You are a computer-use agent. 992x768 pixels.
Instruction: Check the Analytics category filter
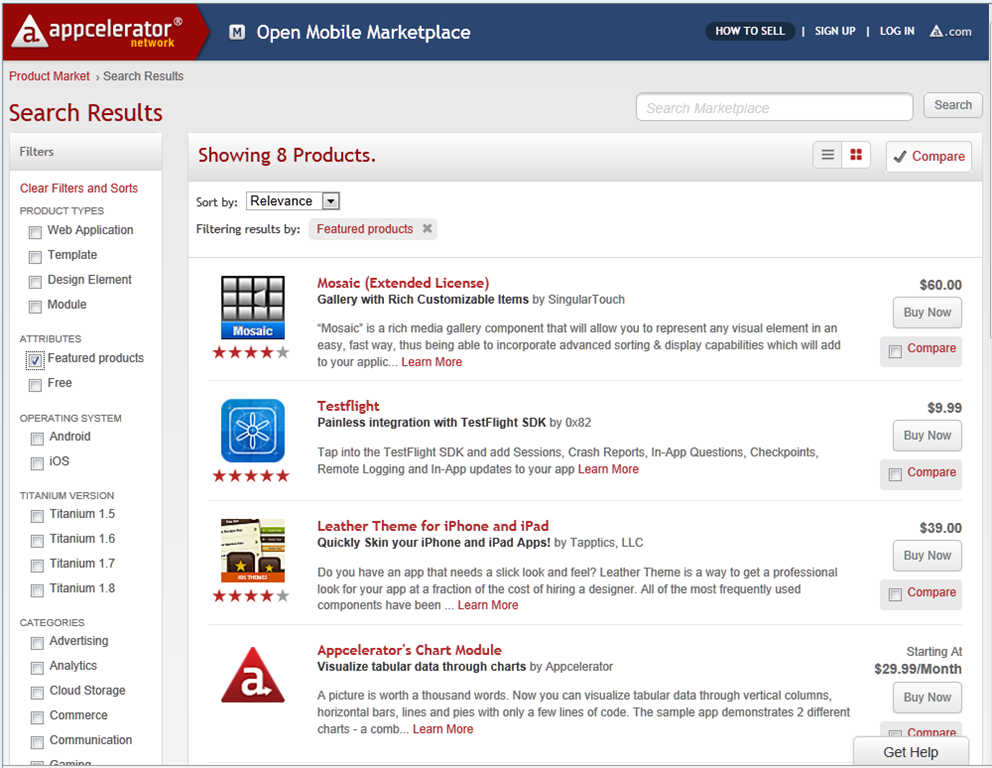click(x=37, y=668)
